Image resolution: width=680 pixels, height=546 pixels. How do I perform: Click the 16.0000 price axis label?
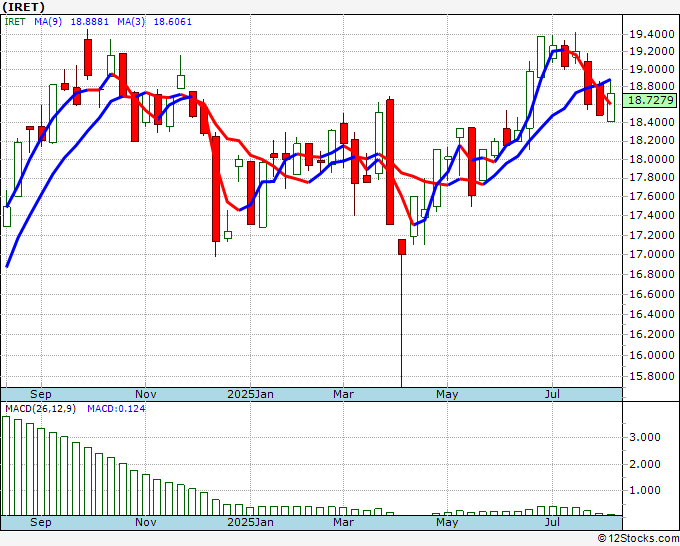coord(652,355)
